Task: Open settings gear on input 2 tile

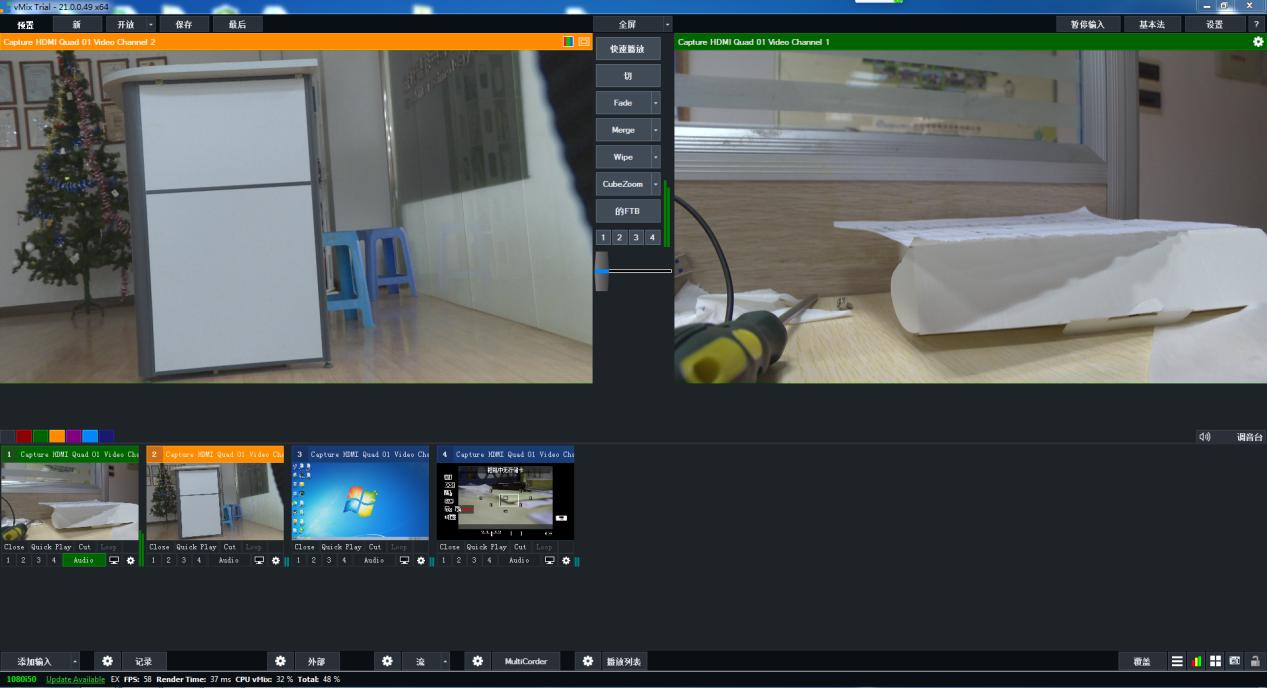Action: (x=276, y=561)
